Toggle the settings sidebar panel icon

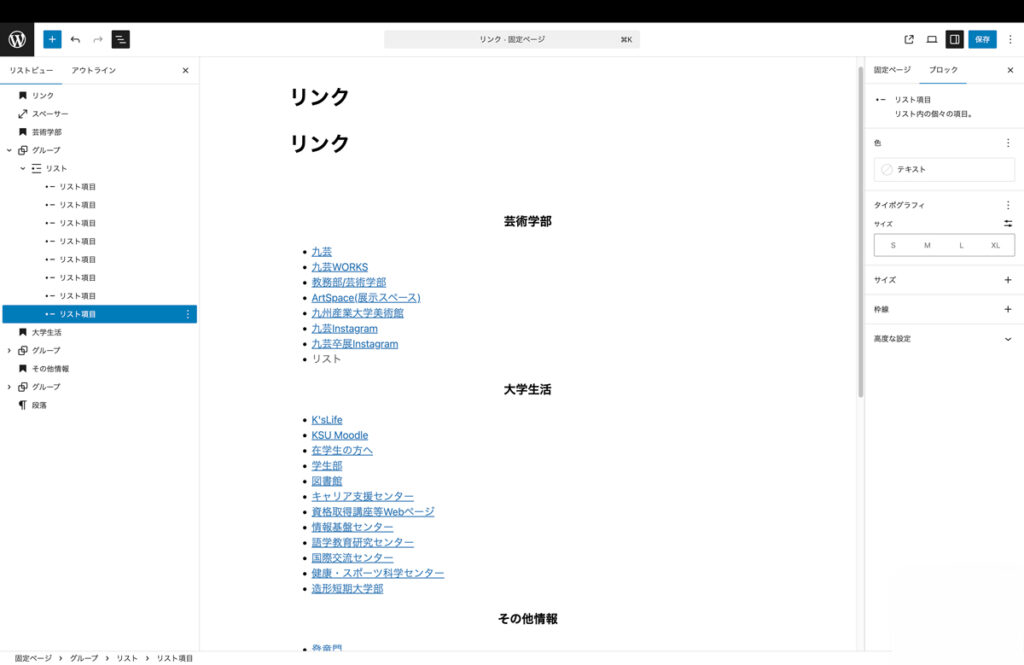[955, 39]
